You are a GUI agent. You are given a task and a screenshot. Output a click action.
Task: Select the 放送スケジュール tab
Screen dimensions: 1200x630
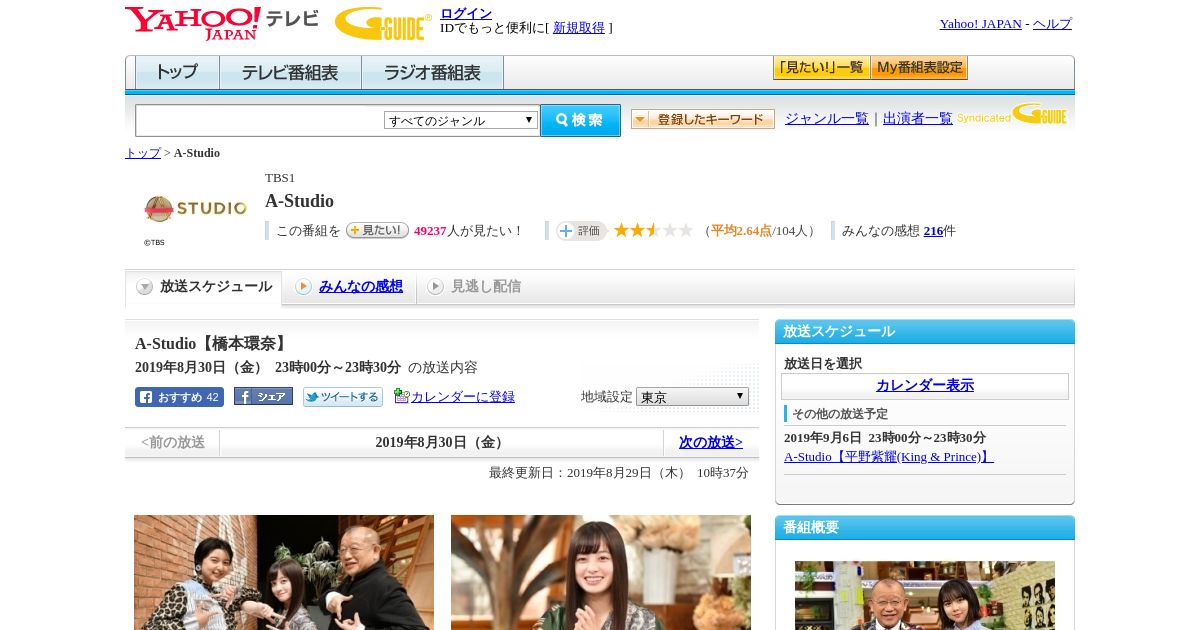pyautogui.click(x=203, y=287)
